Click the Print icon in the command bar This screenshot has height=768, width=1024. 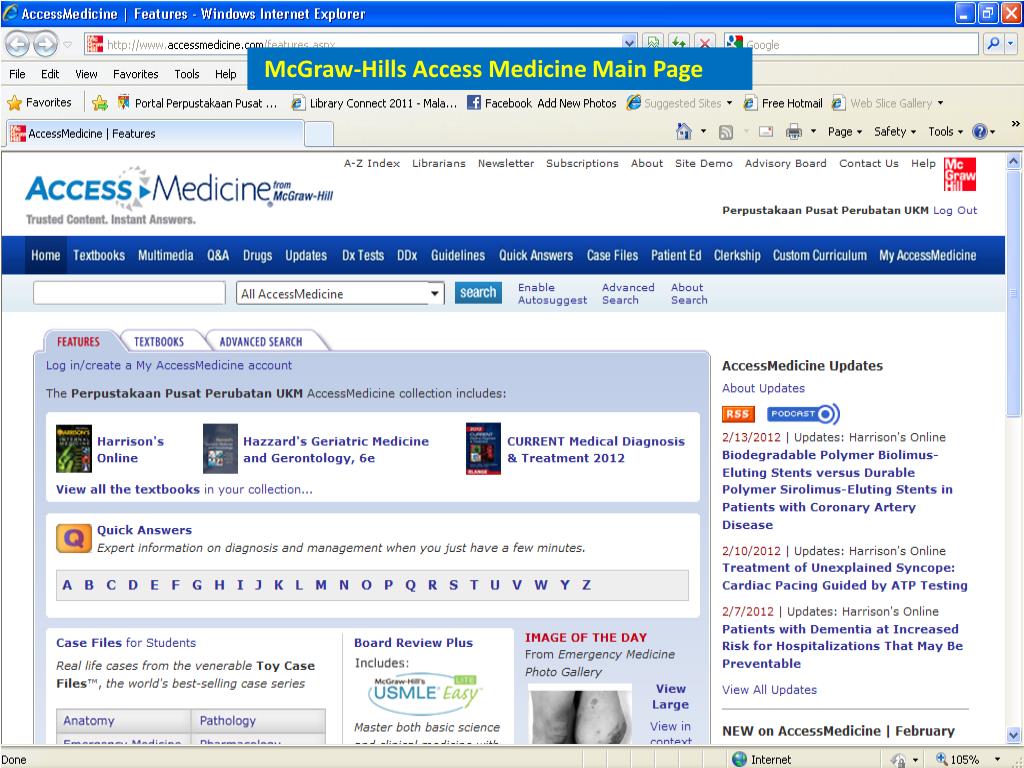793,132
